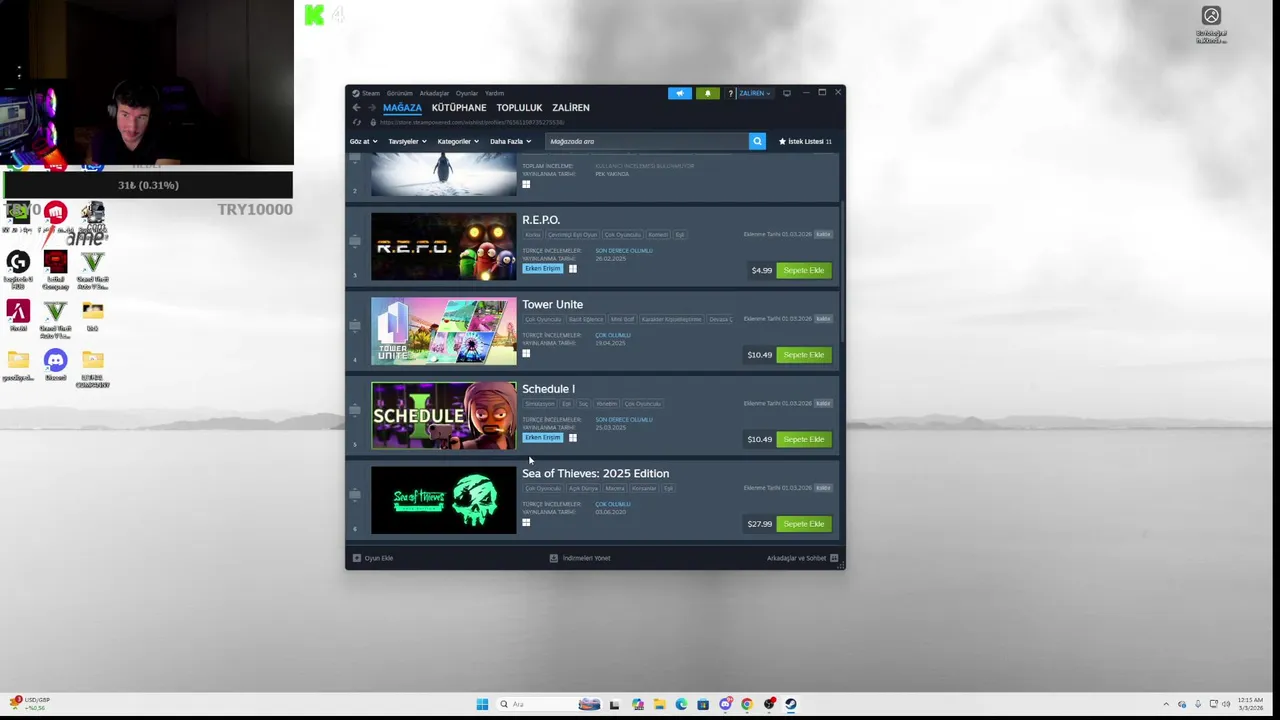The height and width of the screenshot is (720, 1280).
Task: Click the İndirmeleri Yönet download icon
Action: pos(554,558)
